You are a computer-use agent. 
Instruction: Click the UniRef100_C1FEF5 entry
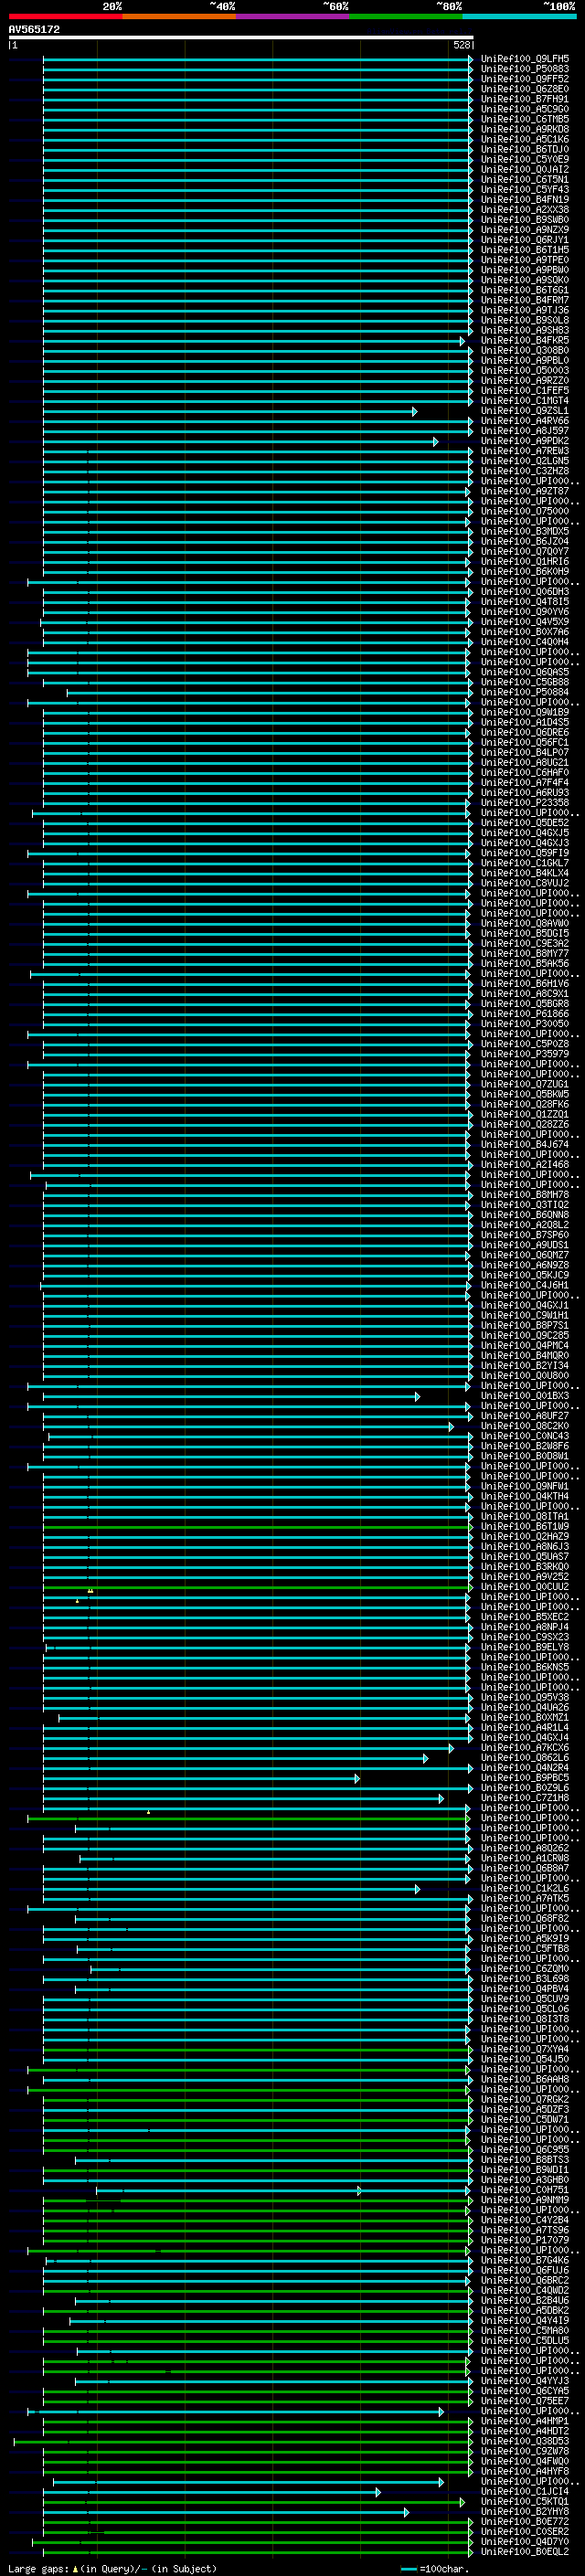click(x=525, y=390)
